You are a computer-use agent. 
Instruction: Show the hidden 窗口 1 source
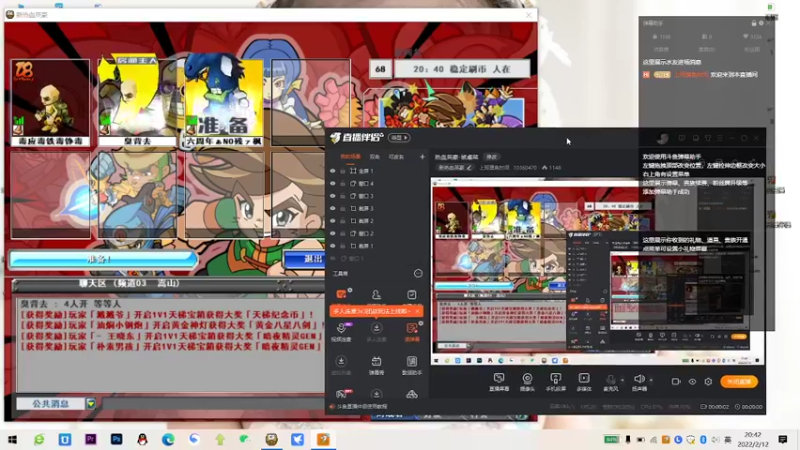333,258
